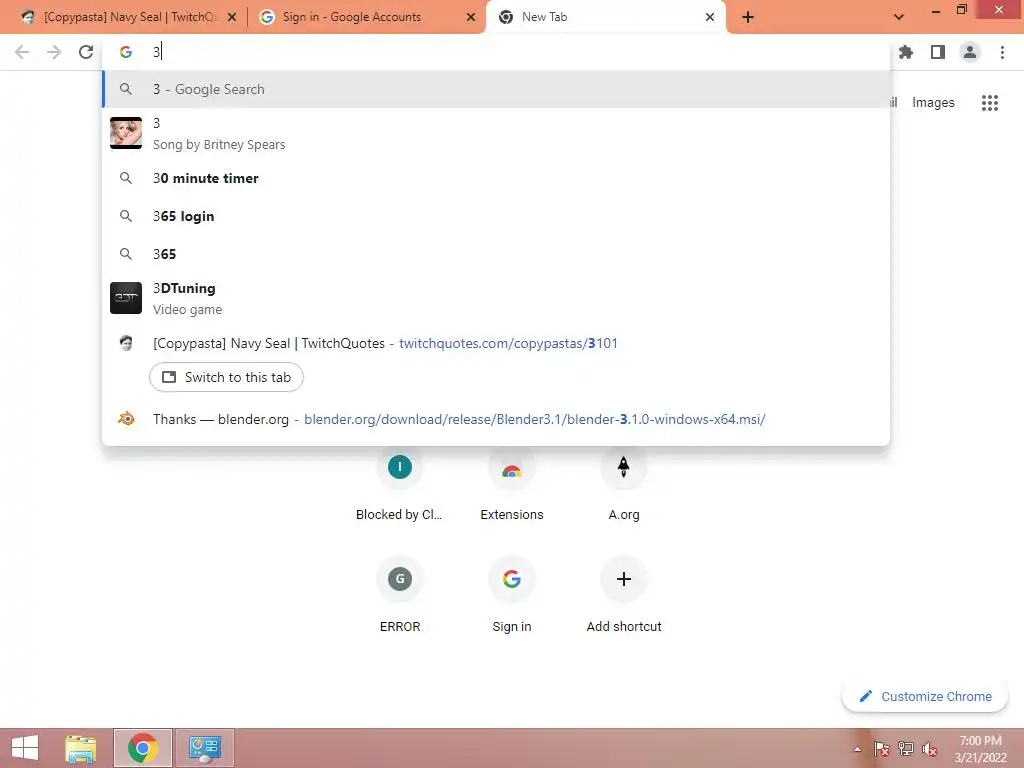Open the Chrome profile avatar
Screen dimensions: 1024x768
click(970, 52)
